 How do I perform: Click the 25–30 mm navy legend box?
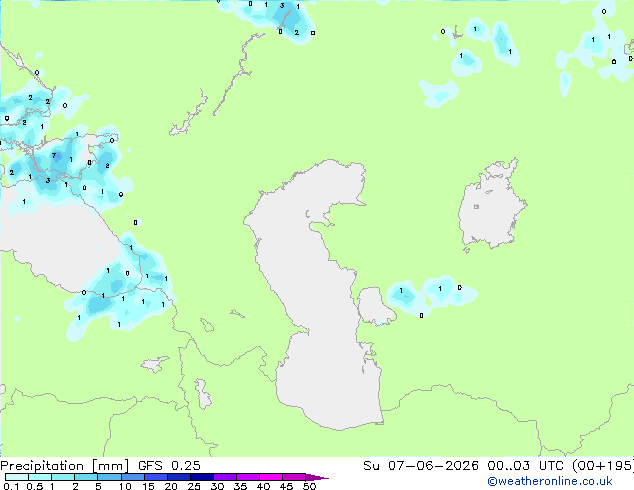[x=202, y=477]
